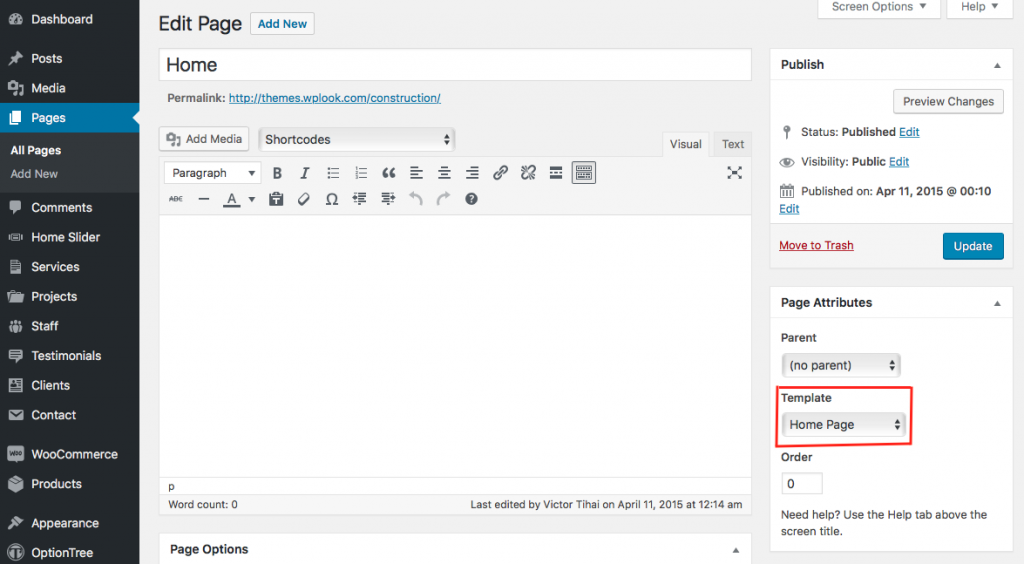Click the page title field containing Home
Viewport: 1024px width, 564px height.
[x=455, y=65]
